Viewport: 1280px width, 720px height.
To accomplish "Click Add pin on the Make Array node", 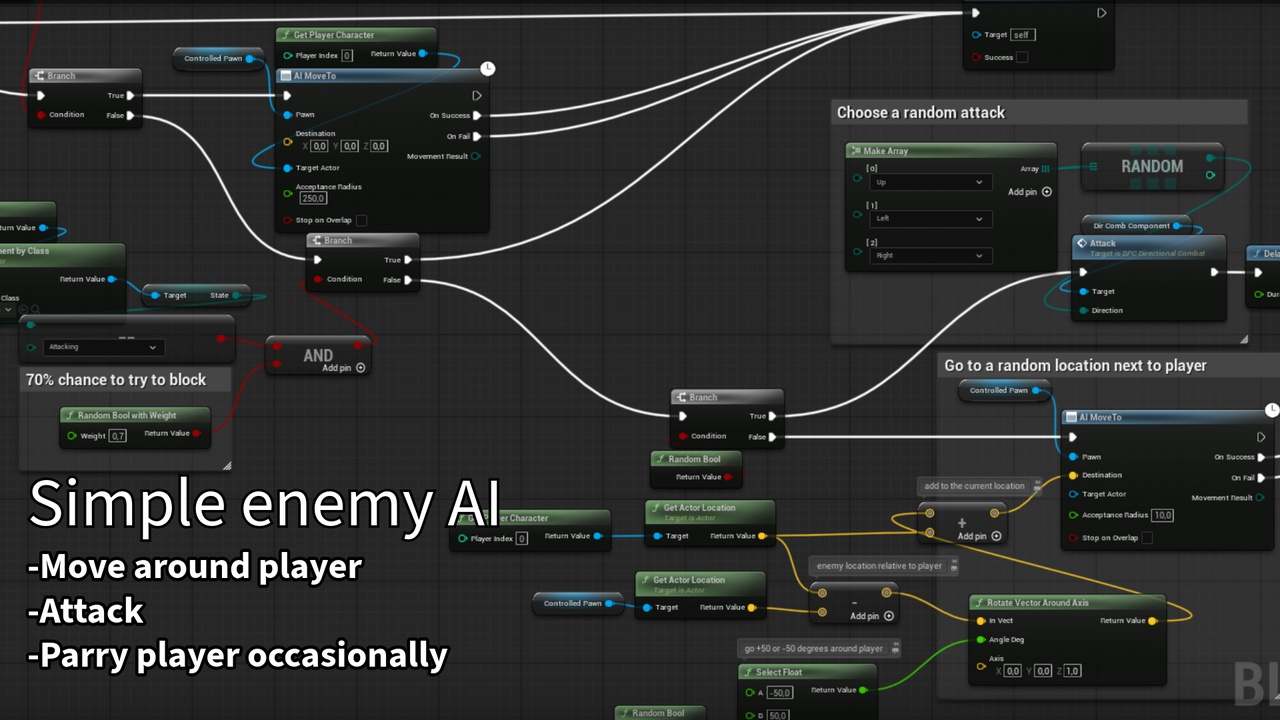I will click(1030, 192).
